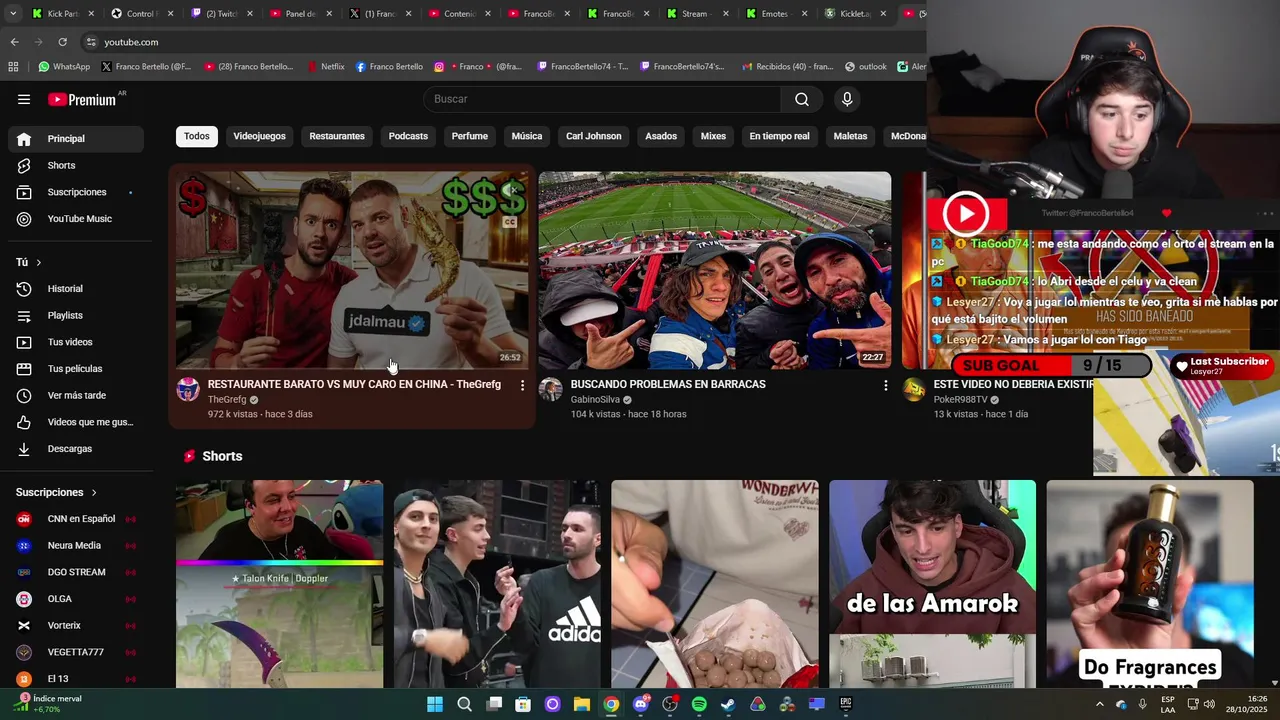The image size is (1280, 720).
Task: Open the outlook bookmark
Action: (x=865, y=67)
